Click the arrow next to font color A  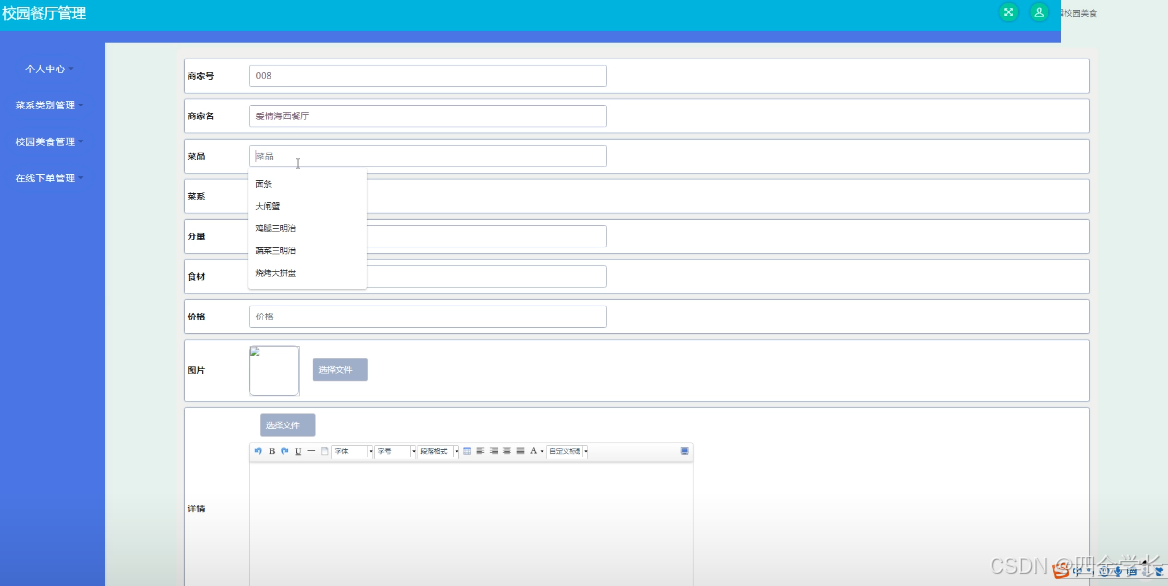click(542, 451)
